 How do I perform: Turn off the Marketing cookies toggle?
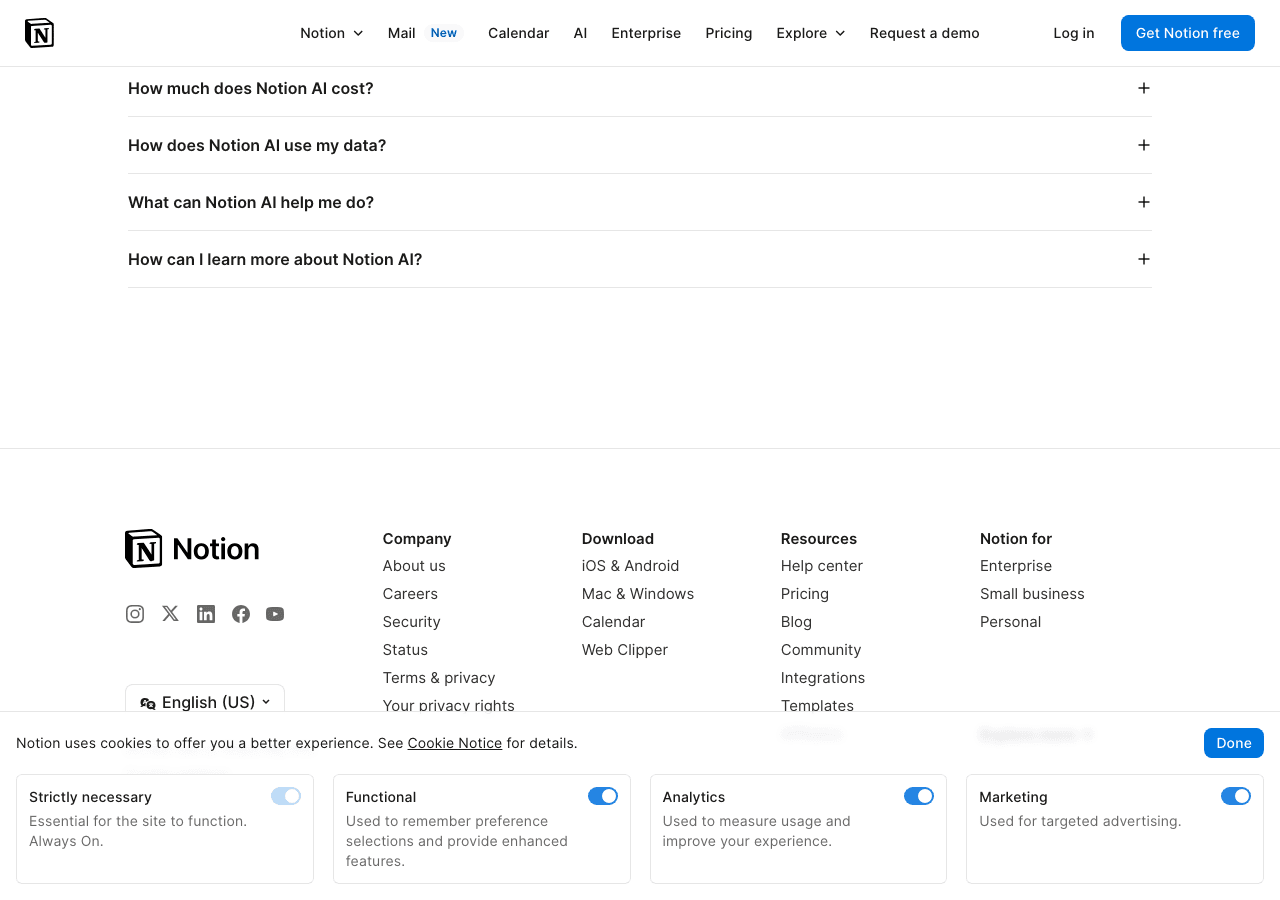pos(1235,796)
